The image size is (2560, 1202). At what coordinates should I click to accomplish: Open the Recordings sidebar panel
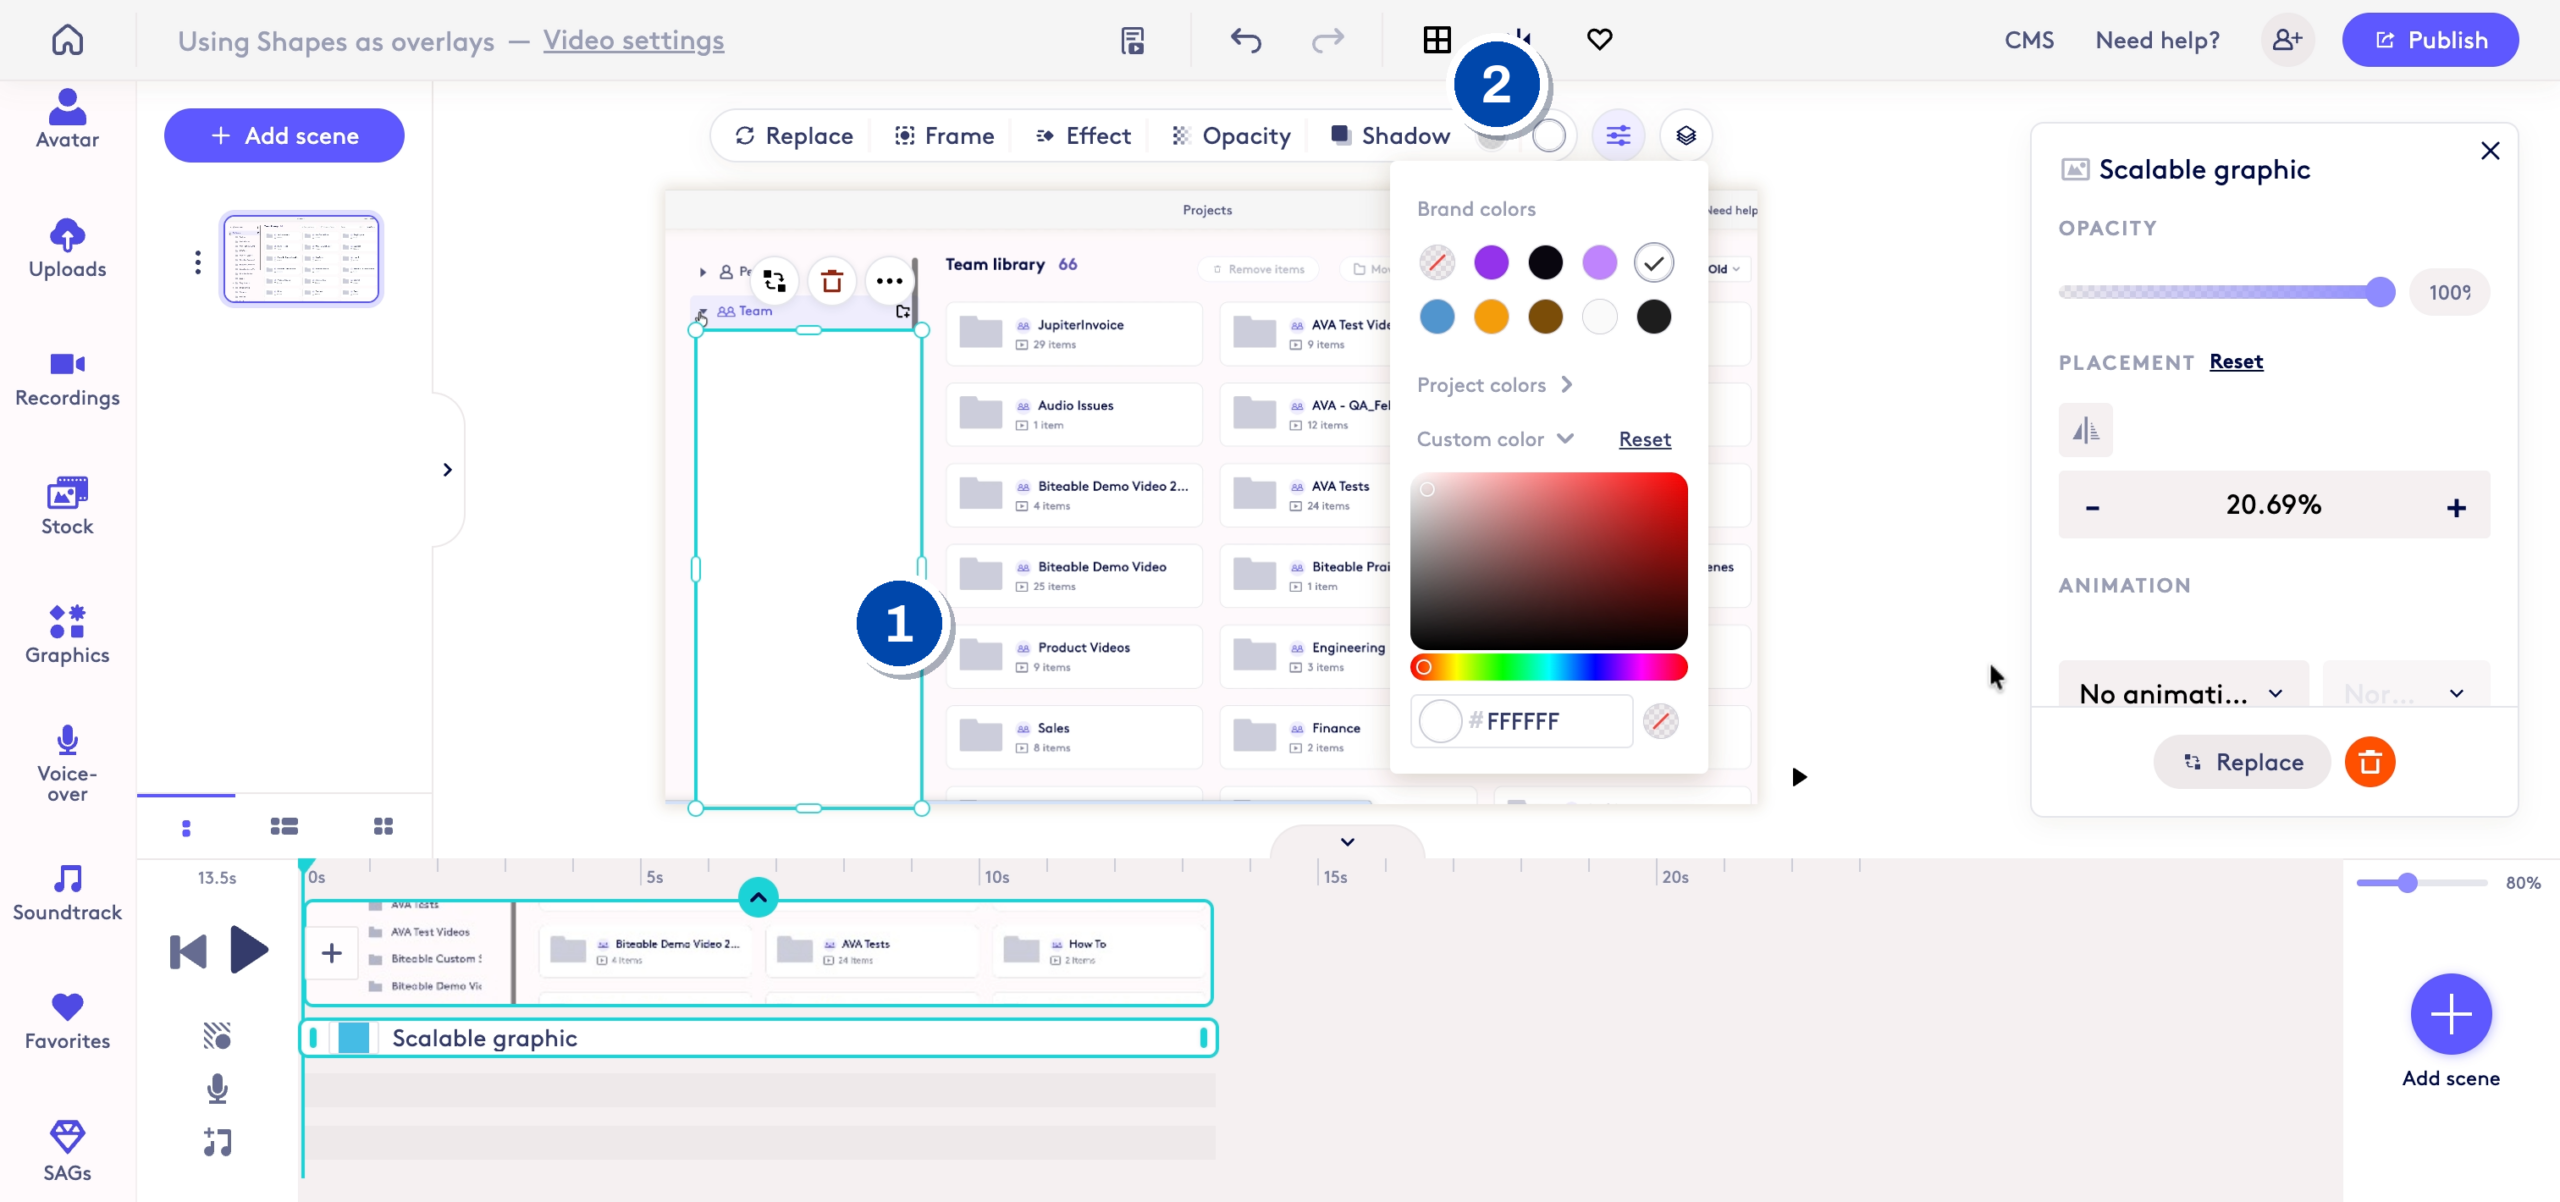tap(67, 379)
